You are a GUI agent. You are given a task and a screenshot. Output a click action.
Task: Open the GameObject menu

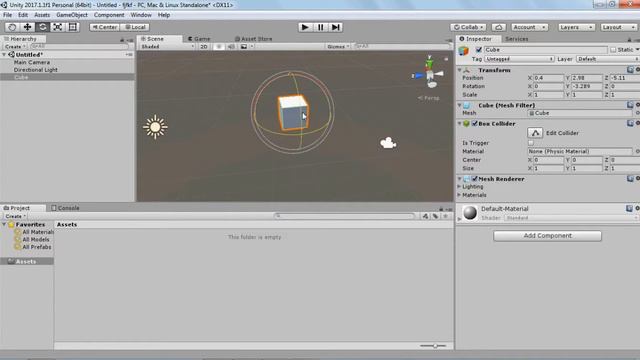tap(72, 15)
